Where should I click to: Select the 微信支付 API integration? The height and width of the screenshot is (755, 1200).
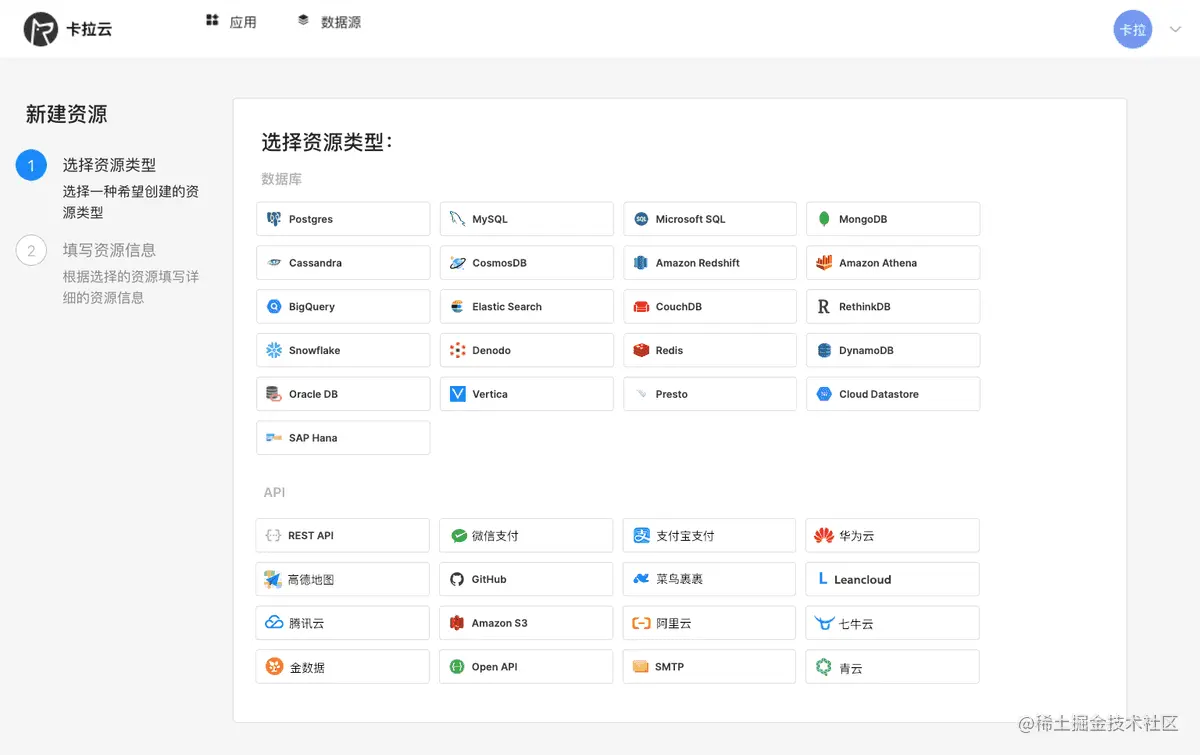point(526,535)
